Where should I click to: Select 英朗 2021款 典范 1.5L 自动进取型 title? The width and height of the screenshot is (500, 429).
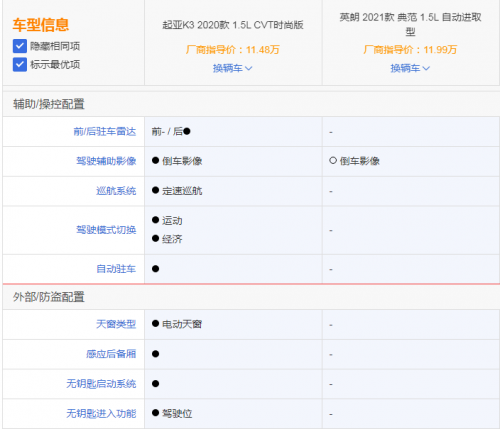coord(410,24)
